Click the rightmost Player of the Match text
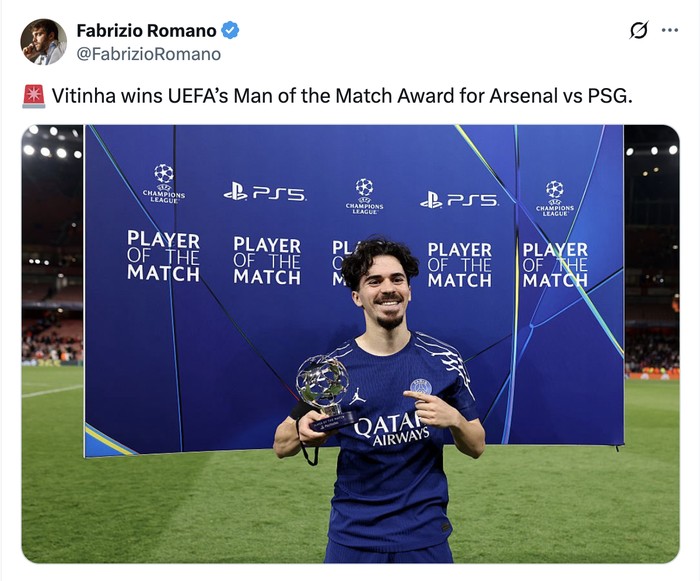The image size is (700, 581). coord(555,264)
